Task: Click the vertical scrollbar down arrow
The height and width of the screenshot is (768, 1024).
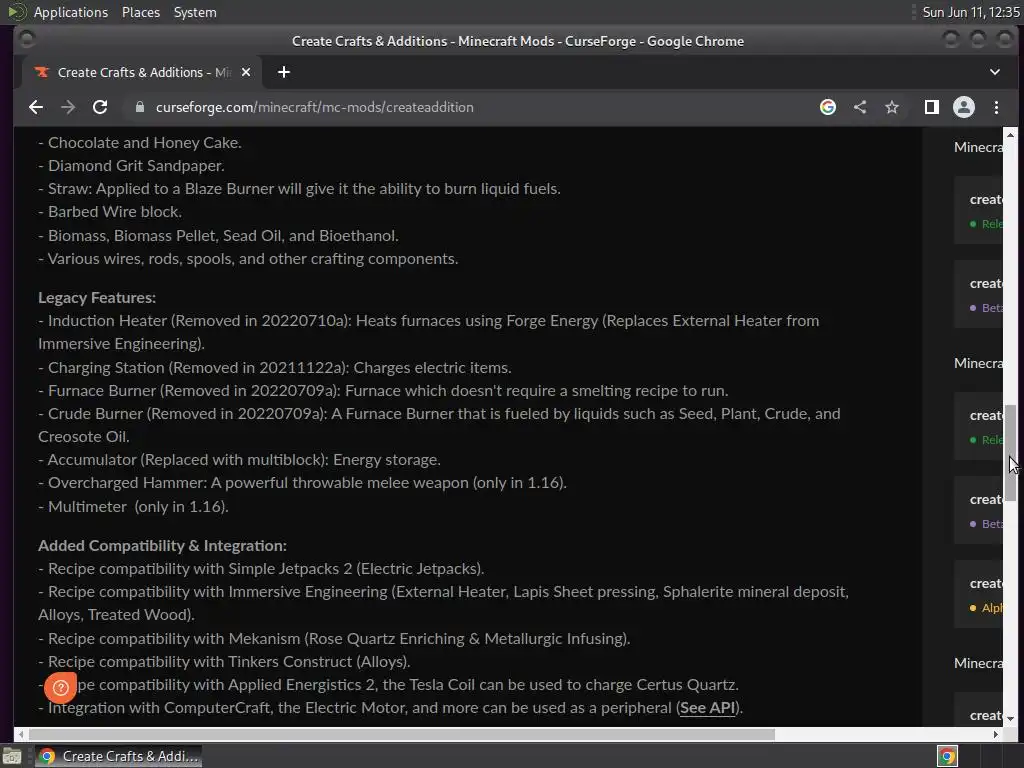Action: click(x=1010, y=718)
